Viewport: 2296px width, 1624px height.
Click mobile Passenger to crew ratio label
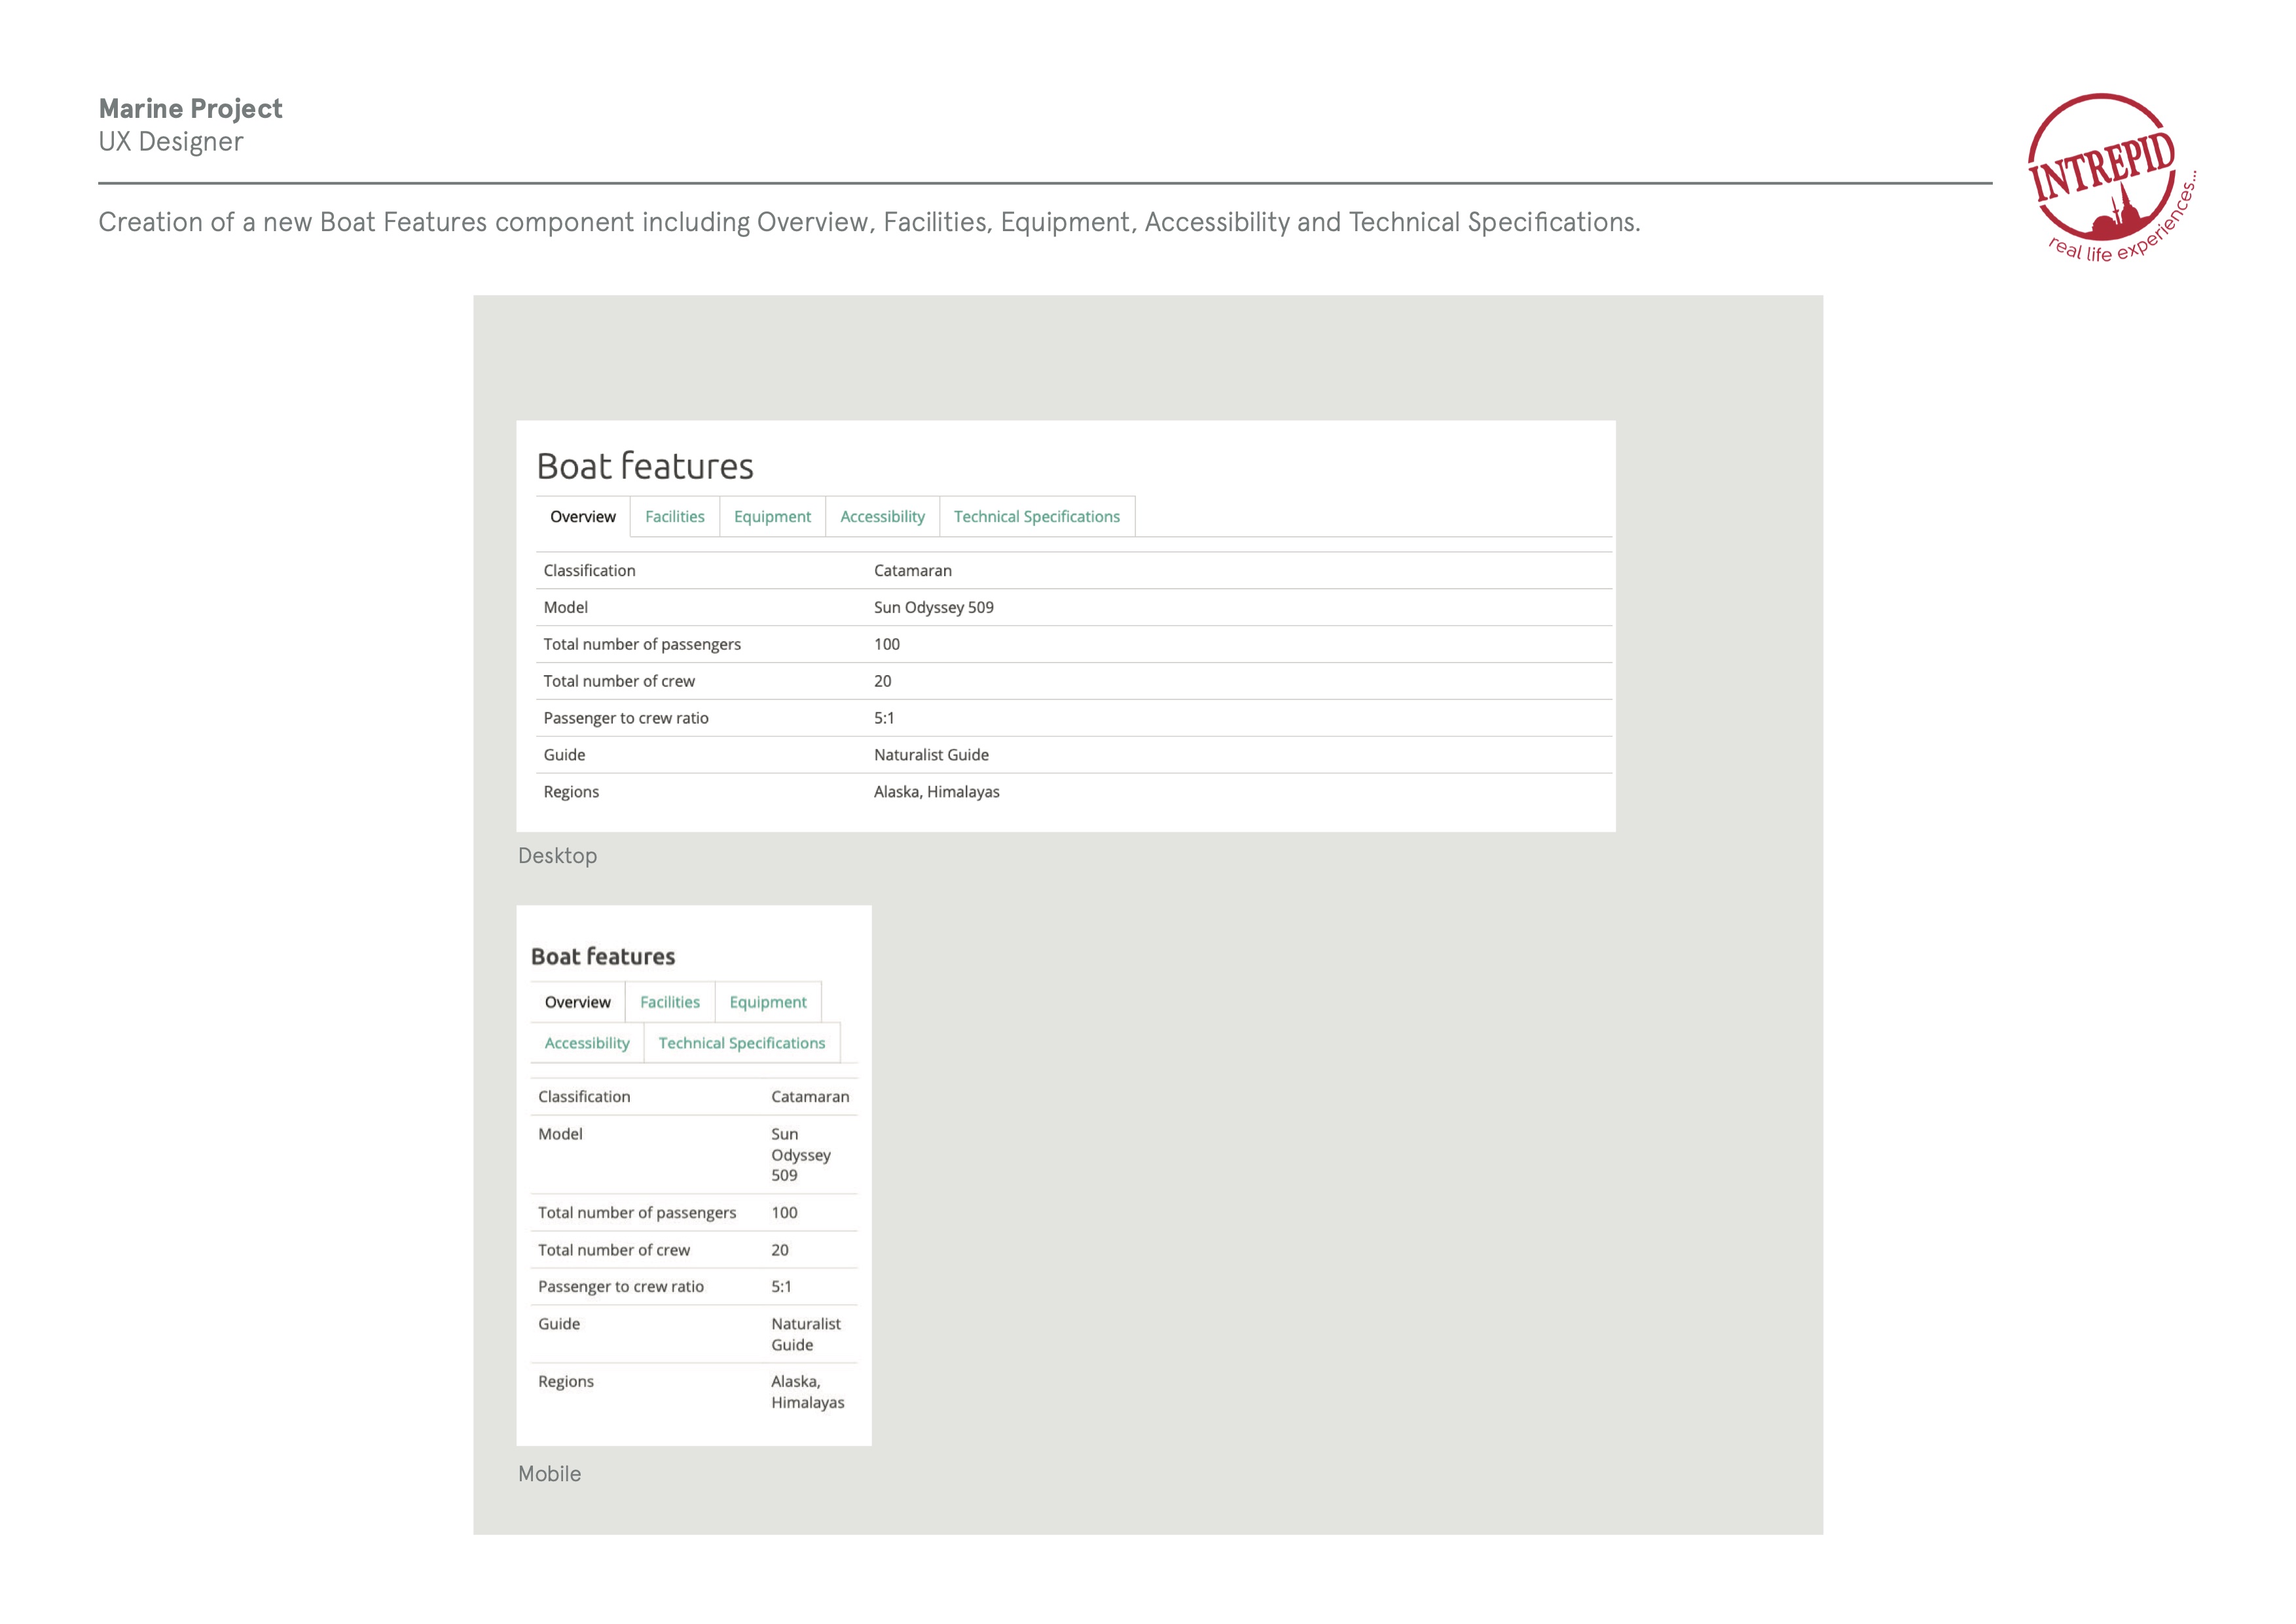(620, 1287)
